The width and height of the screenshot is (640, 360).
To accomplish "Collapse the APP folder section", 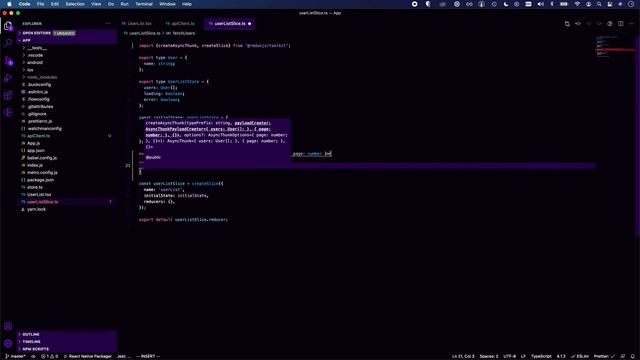I will tap(67, 40).
